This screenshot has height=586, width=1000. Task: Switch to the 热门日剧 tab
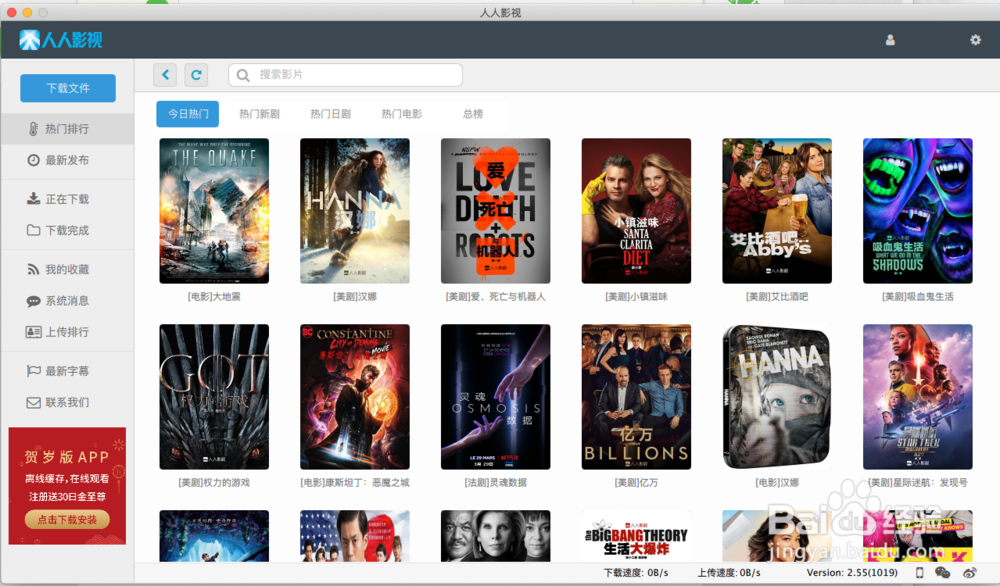click(x=330, y=114)
